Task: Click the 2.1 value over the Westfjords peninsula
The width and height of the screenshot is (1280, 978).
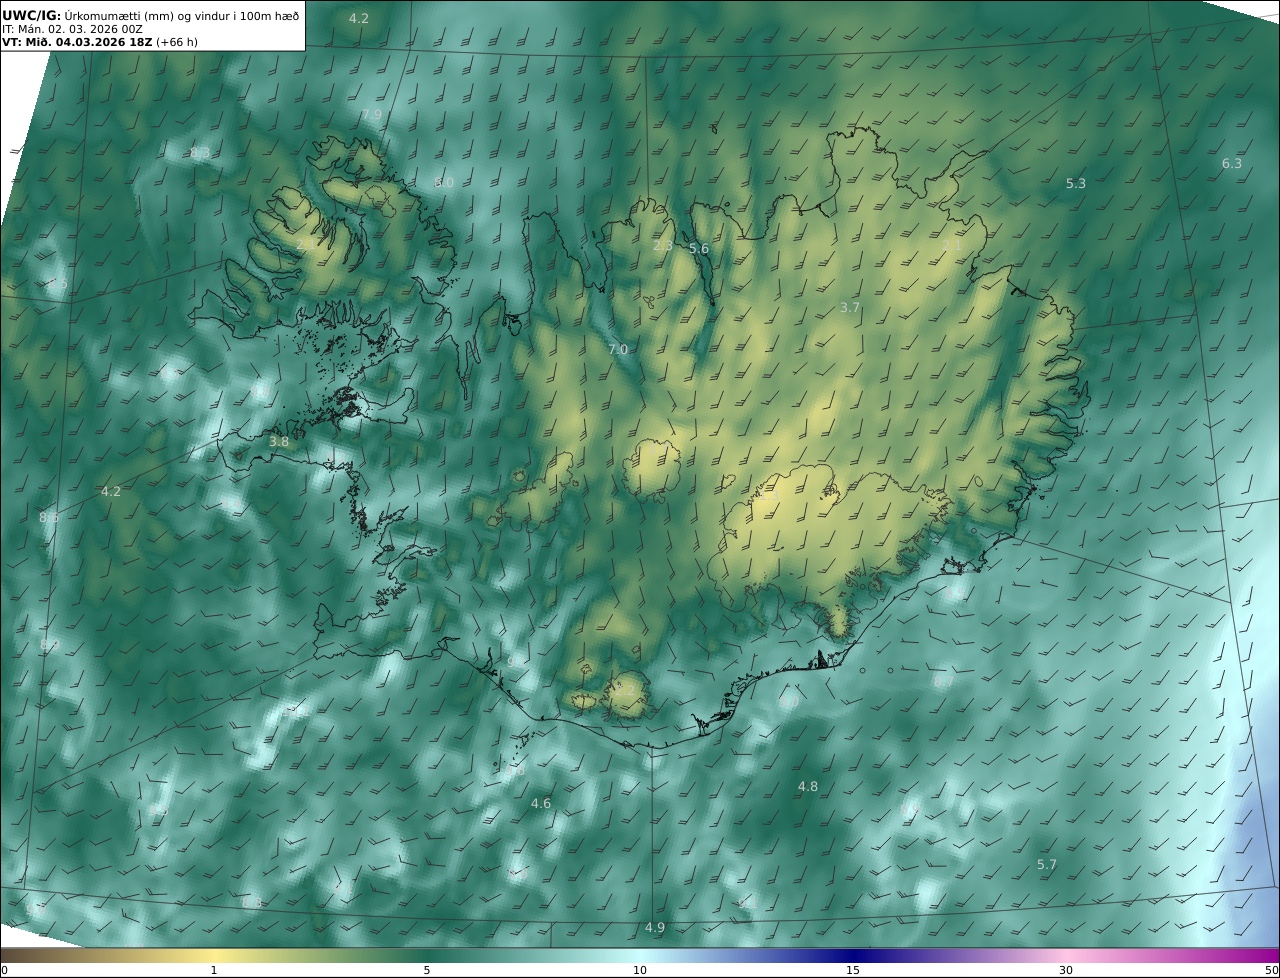Action: point(306,245)
